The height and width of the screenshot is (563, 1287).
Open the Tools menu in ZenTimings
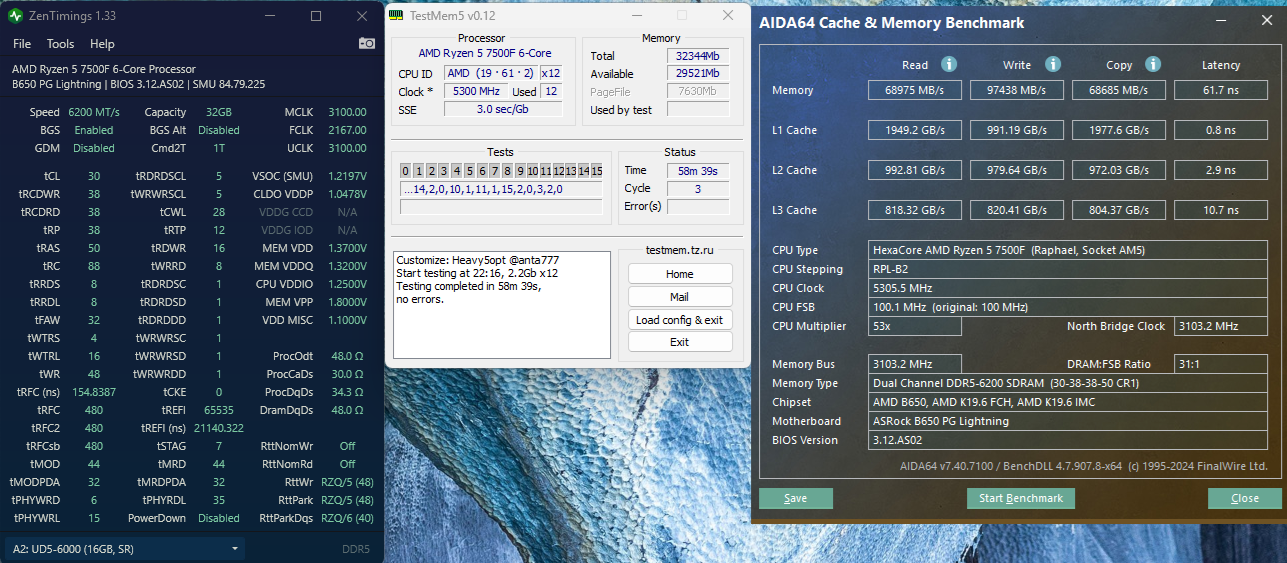(x=61, y=44)
